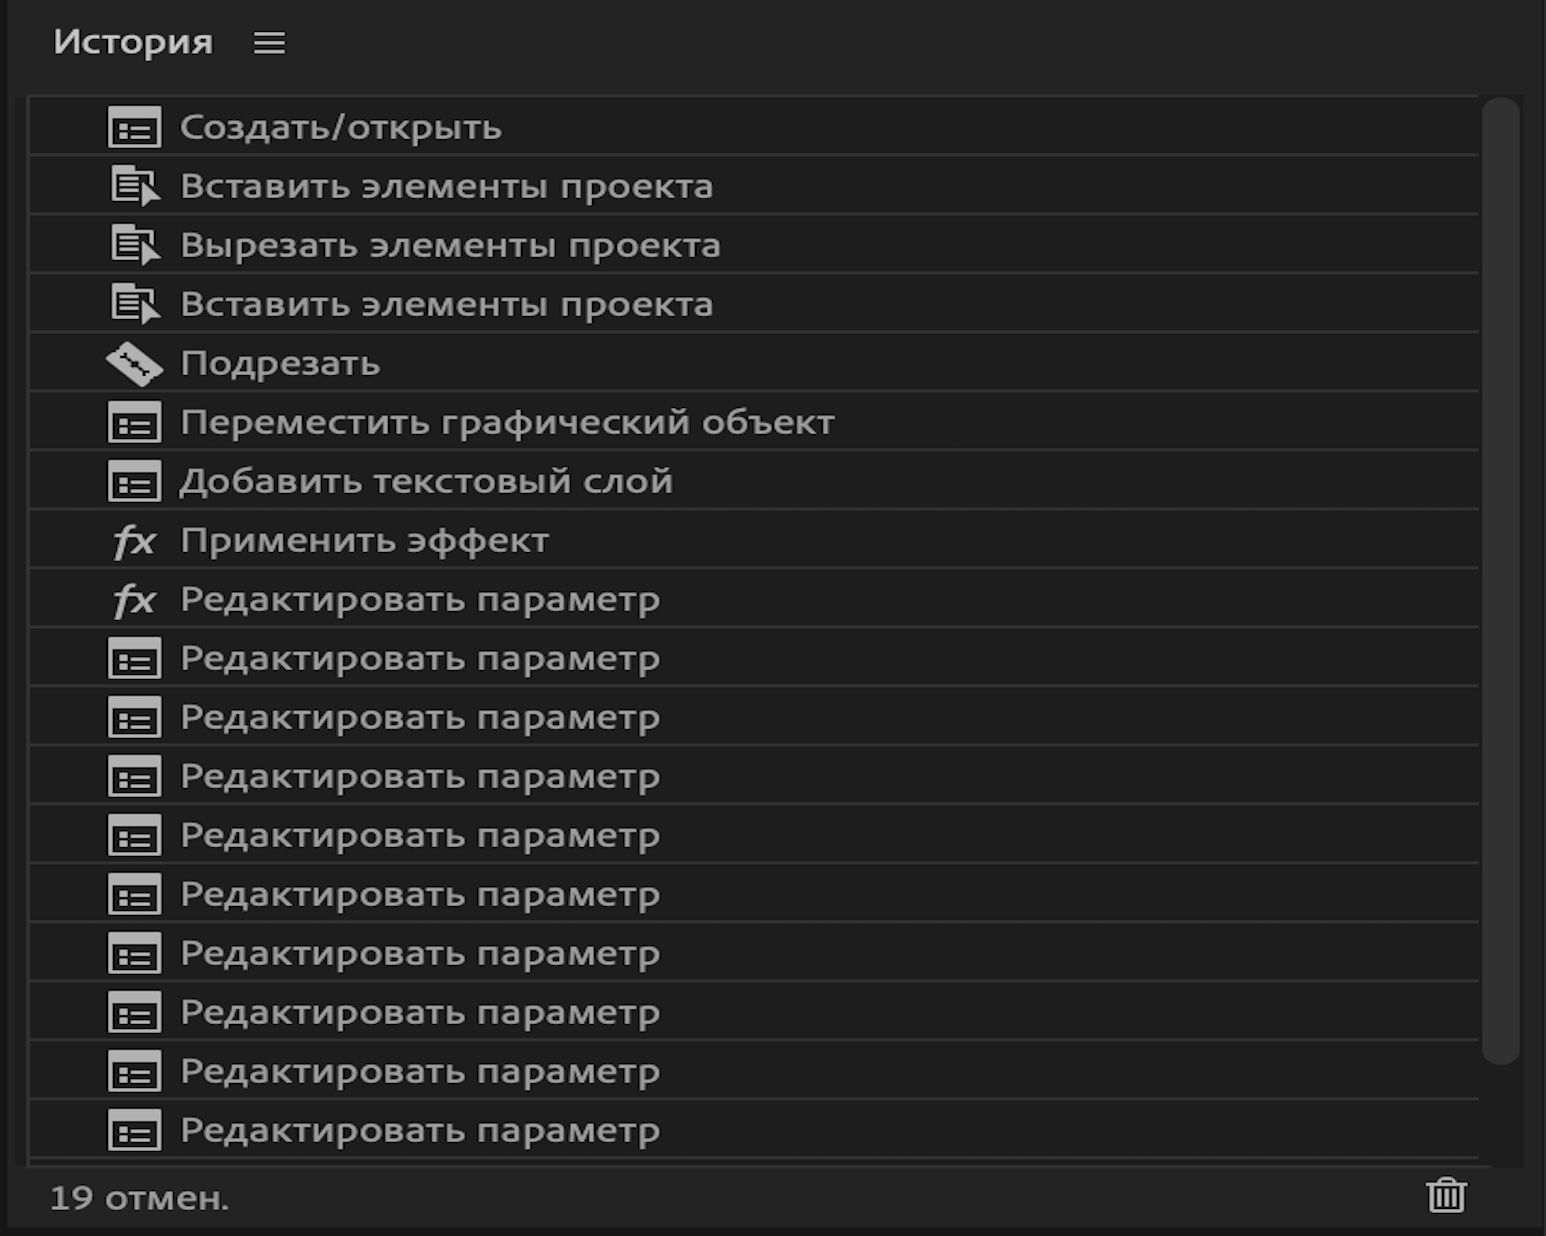This screenshot has width=1546, height=1236.
Task: Click the trash icon to clear history
Action: [1447, 1192]
